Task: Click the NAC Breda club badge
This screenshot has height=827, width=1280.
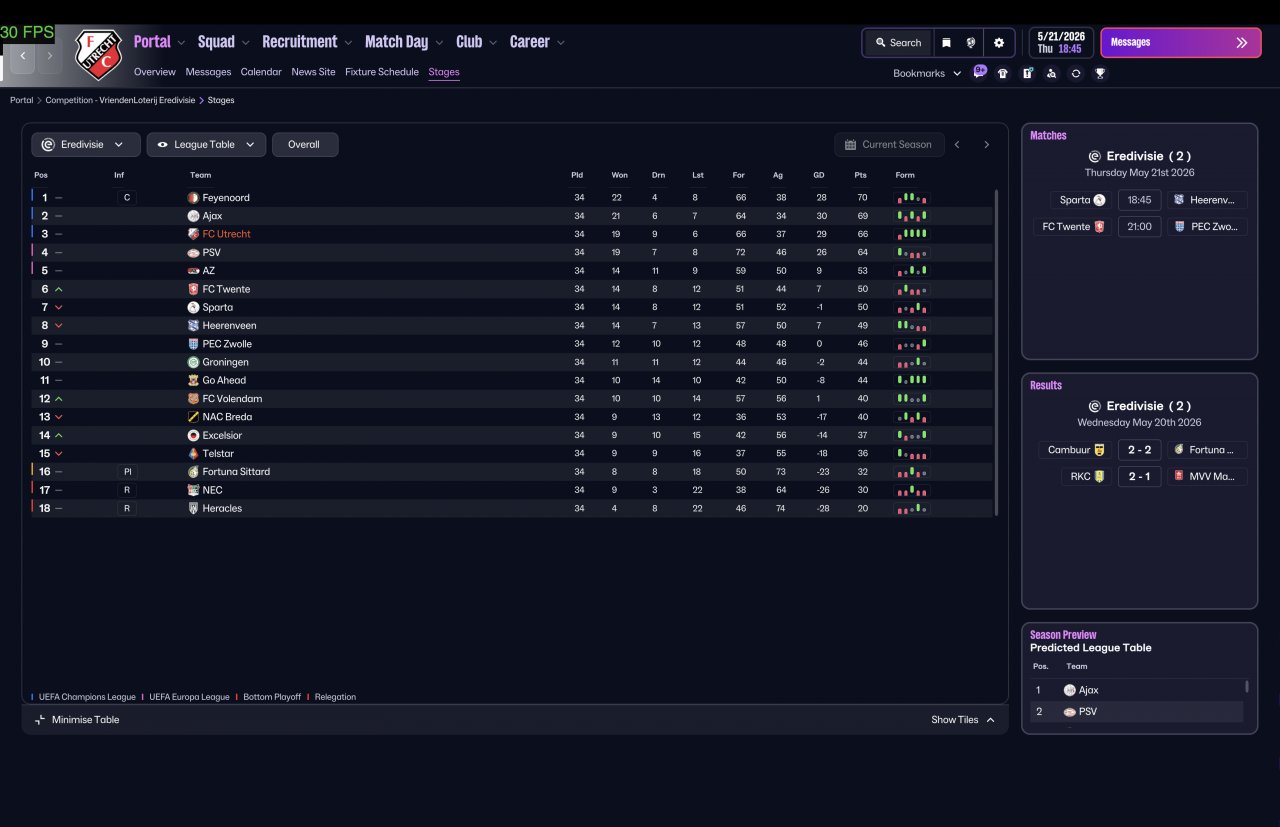Action: (x=193, y=417)
